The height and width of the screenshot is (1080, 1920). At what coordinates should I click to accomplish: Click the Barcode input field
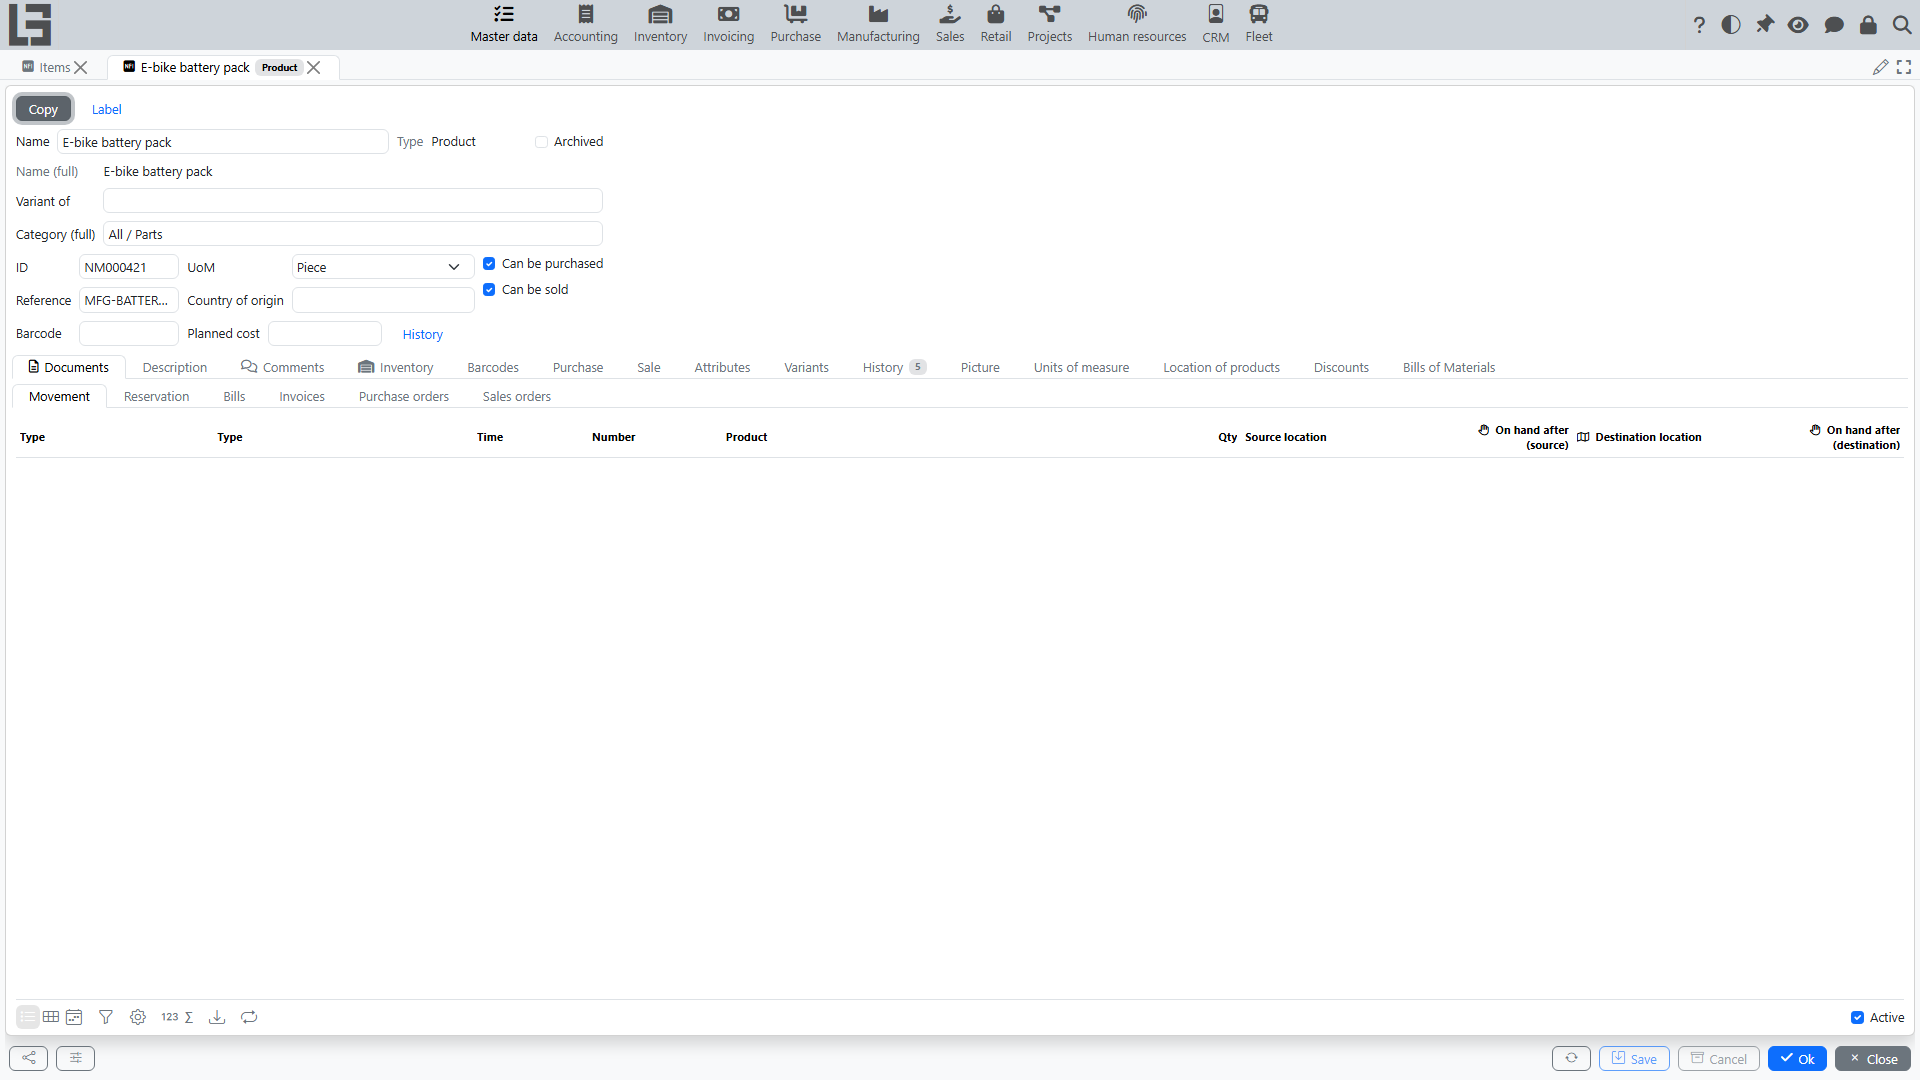(128, 333)
